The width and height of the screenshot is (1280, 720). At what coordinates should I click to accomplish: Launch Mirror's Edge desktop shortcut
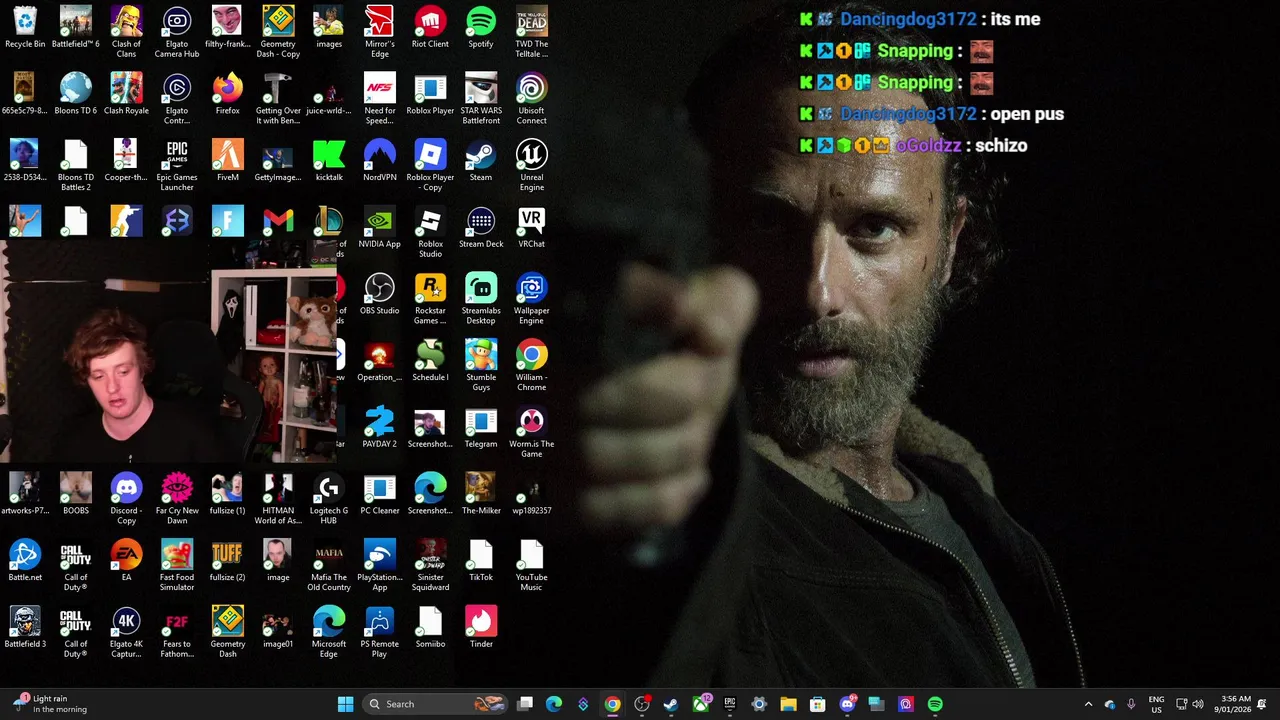pos(379,32)
